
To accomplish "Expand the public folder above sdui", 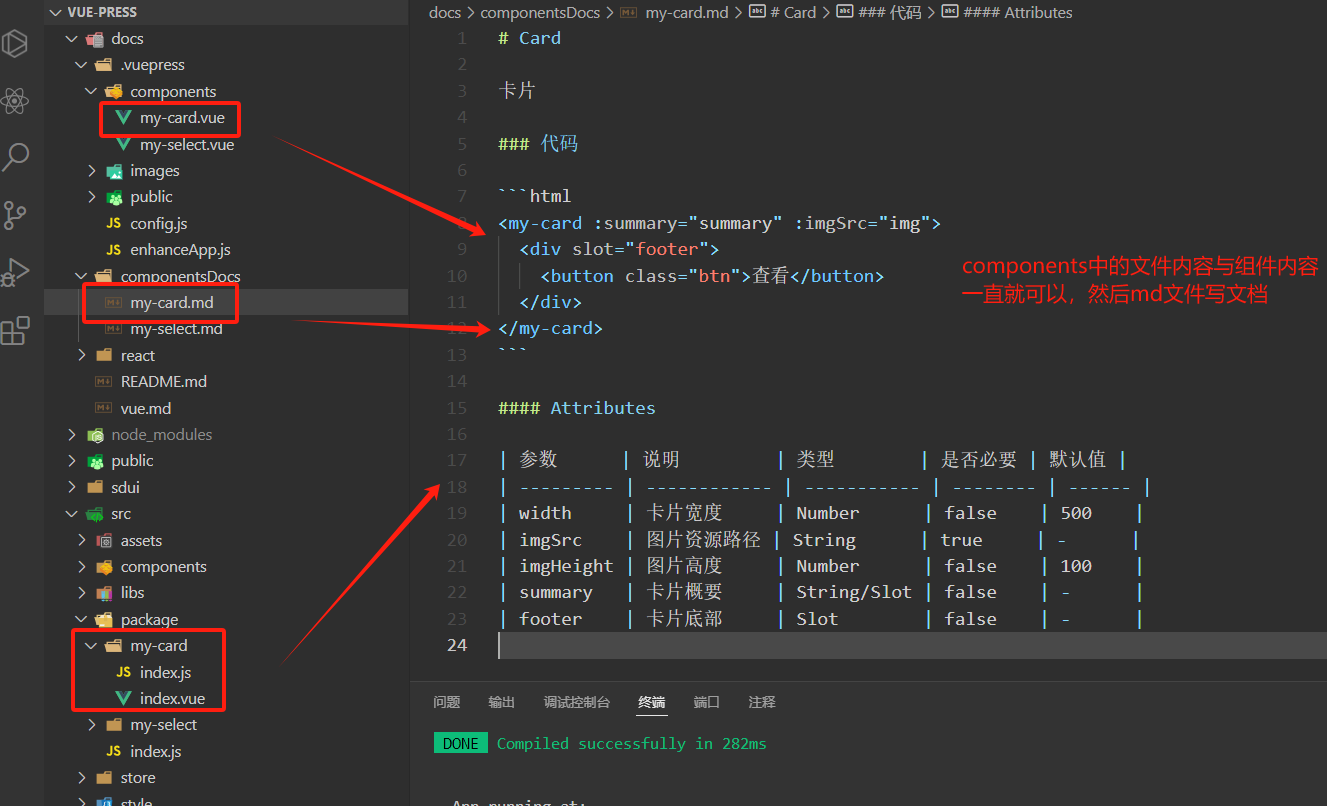I will coord(71,461).
